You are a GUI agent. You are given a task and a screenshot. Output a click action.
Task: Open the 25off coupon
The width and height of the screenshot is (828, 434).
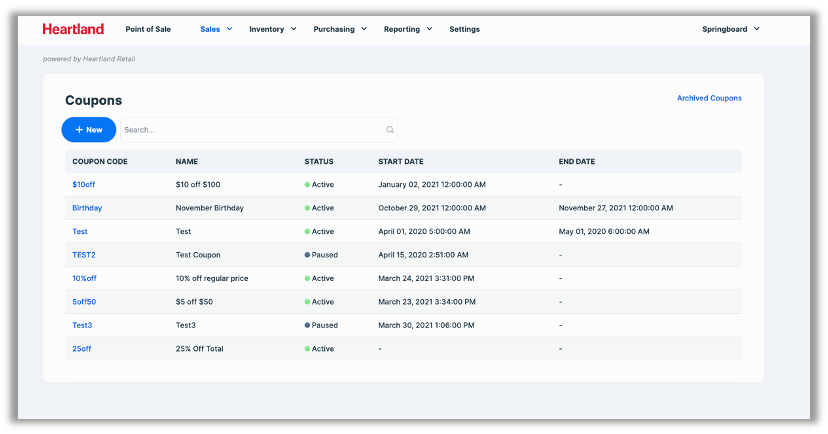pos(82,349)
